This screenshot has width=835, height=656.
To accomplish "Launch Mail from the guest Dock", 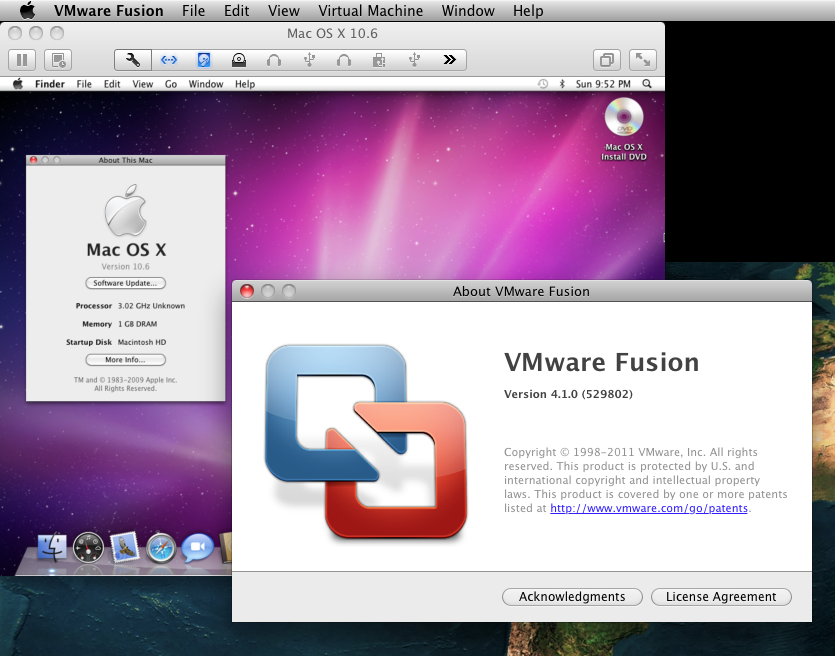I will pos(125,547).
